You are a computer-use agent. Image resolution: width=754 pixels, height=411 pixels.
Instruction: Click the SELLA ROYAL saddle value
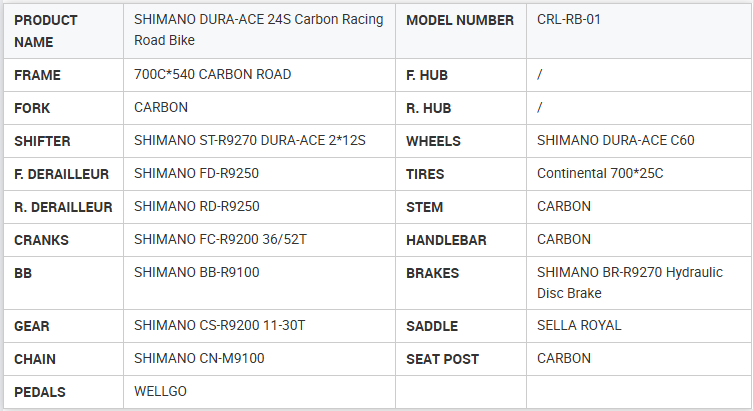coord(578,326)
